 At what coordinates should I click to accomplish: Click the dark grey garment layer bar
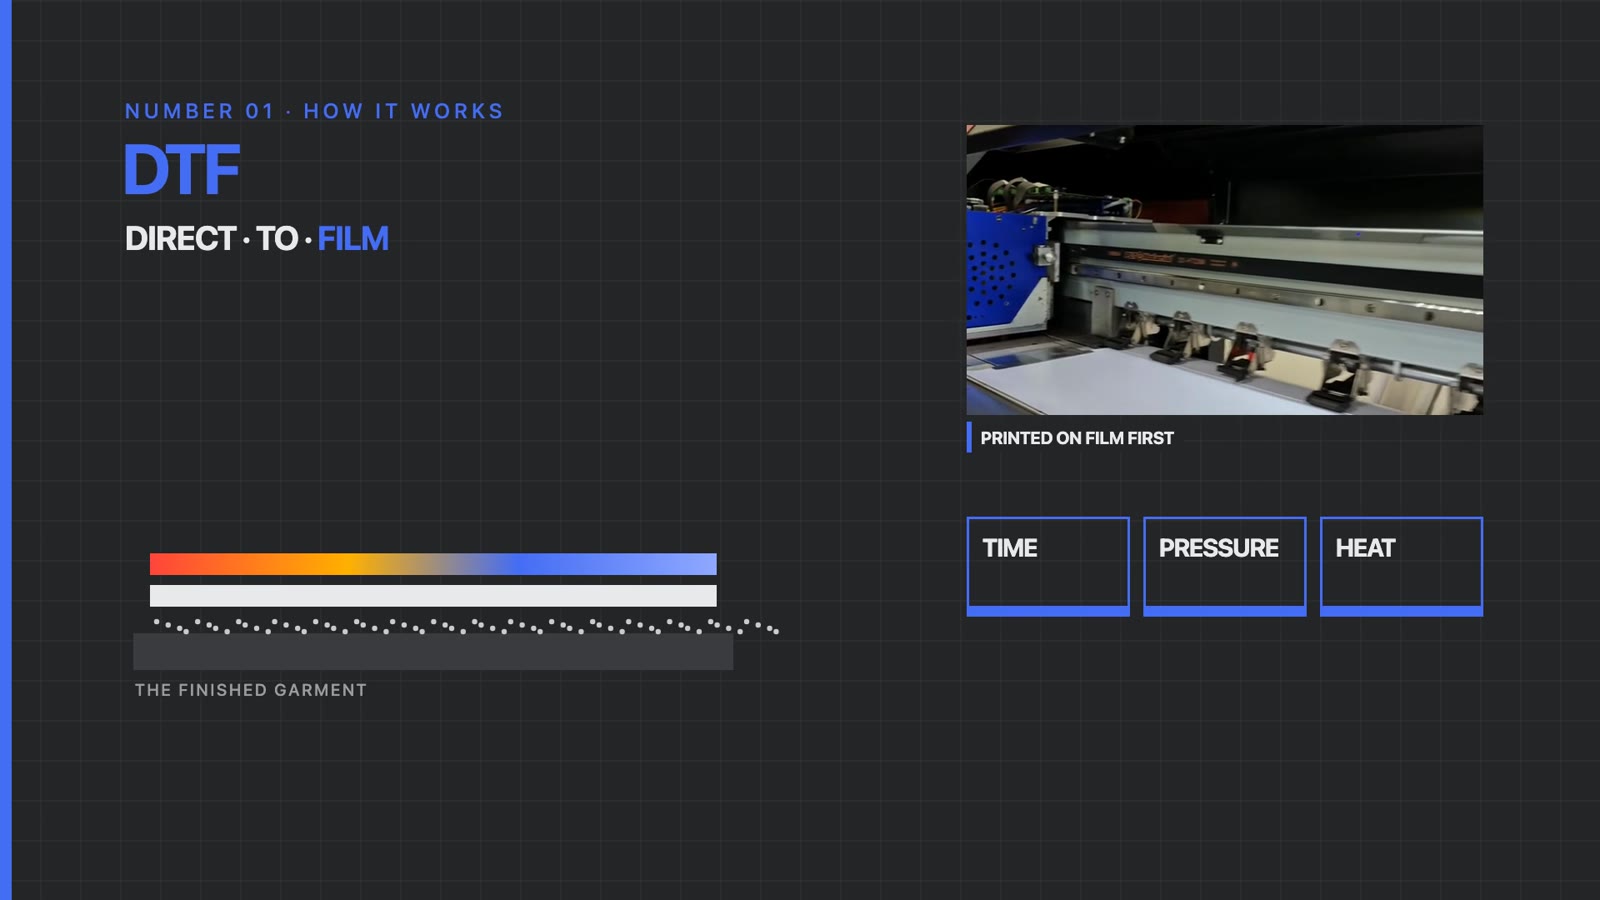click(x=433, y=652)
